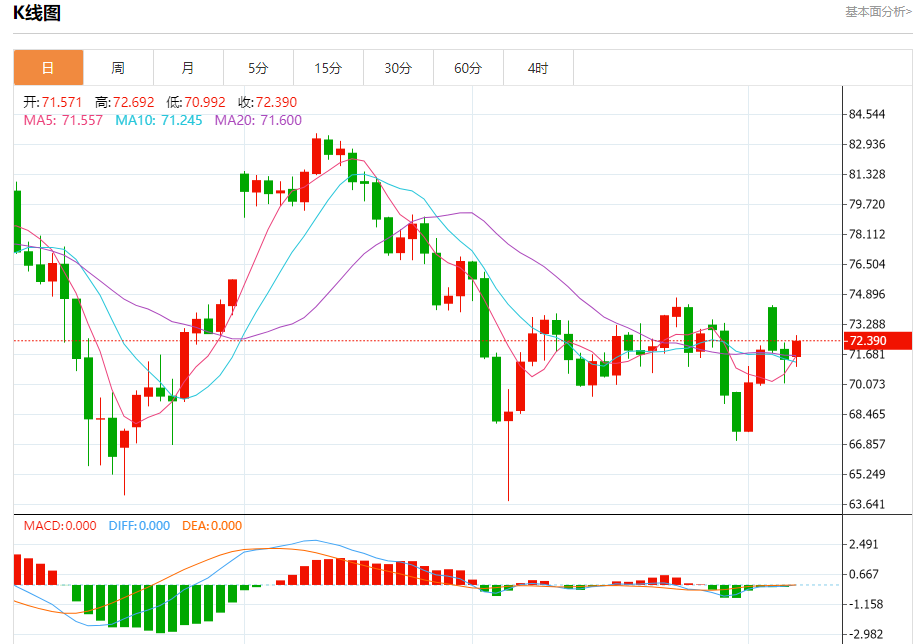923x644 pixels.
Task: Open the 基本面分析 link
Action: 878,12
